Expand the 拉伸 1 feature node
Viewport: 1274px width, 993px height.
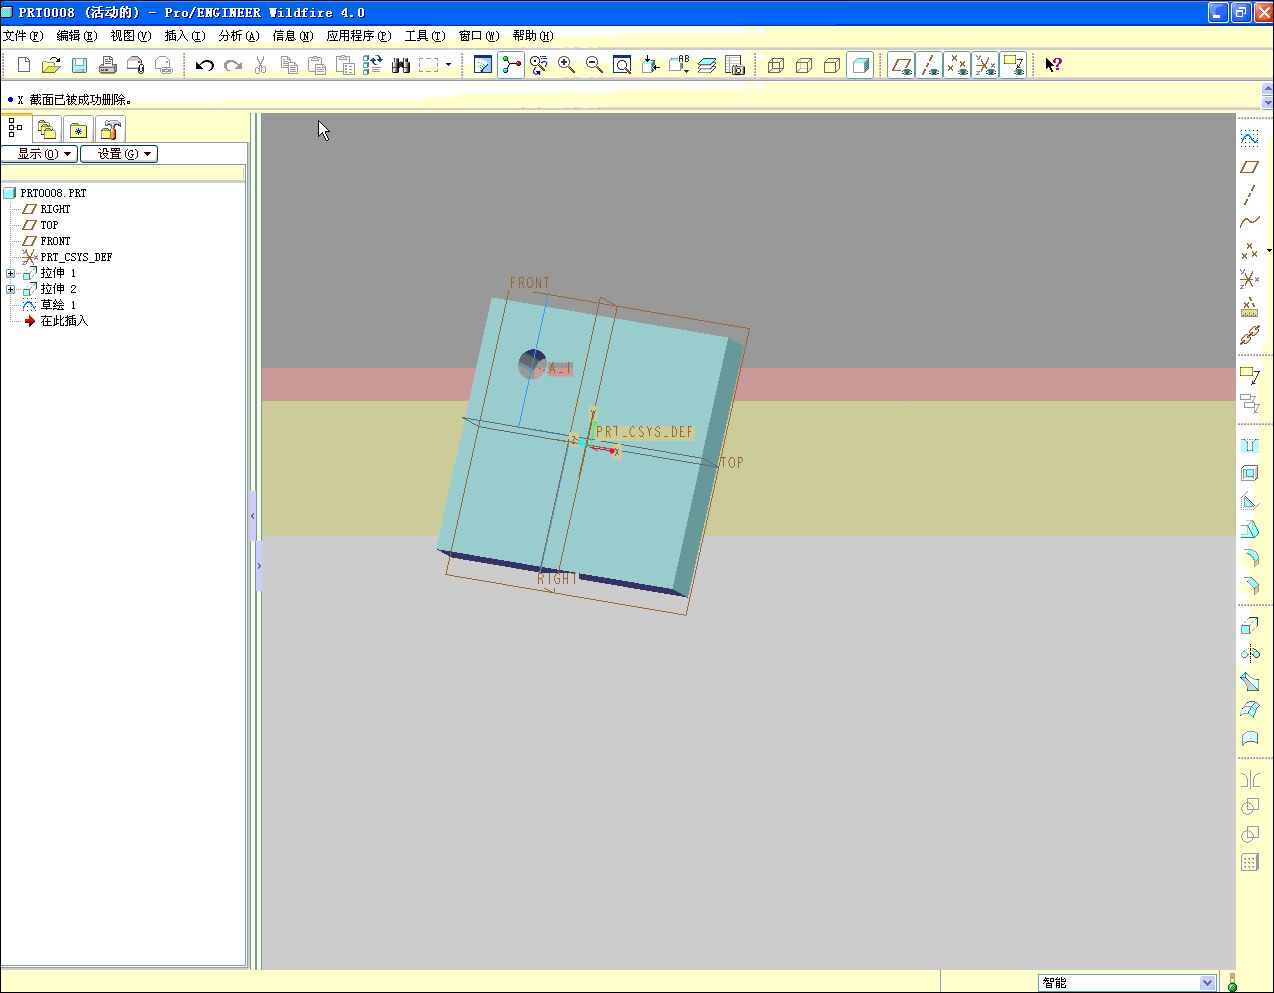(x=11, y=273)
